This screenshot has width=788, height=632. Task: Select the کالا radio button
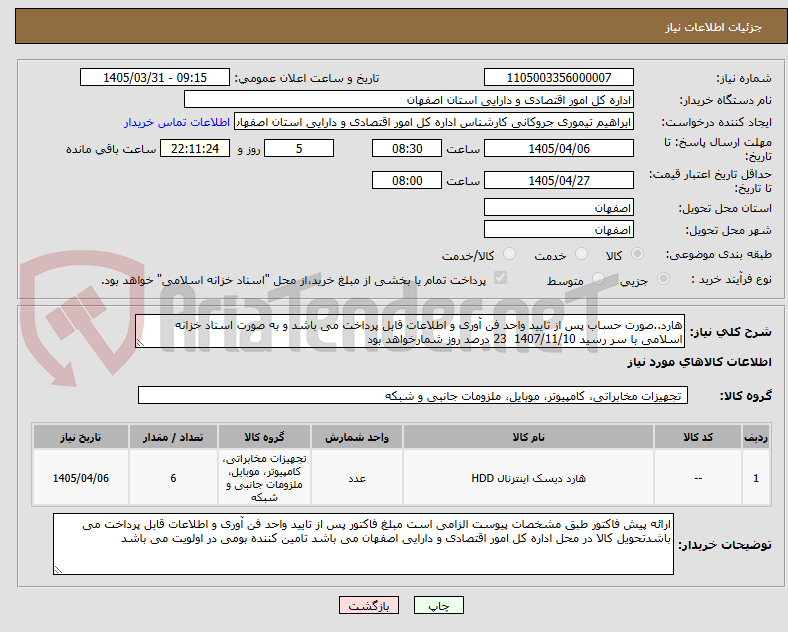[637, 254]
